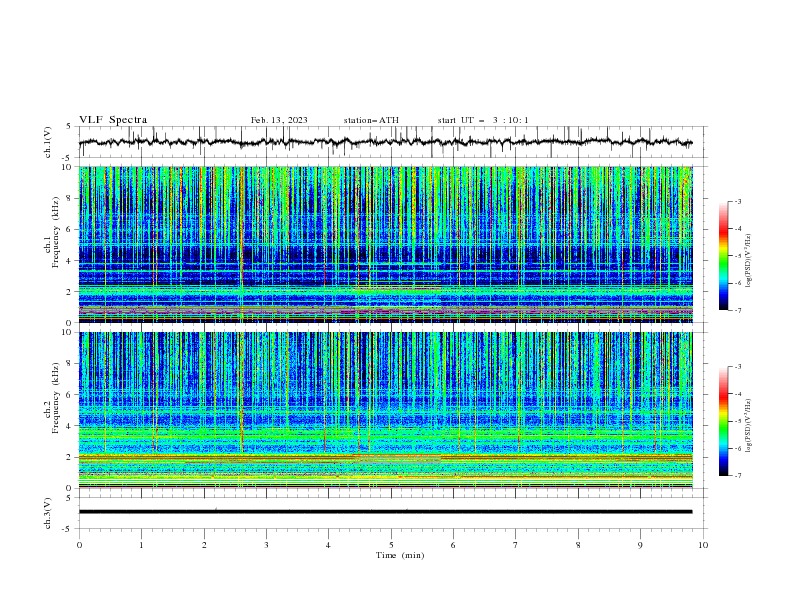
Task: Click the "Time (min)" axis label
Action: [x=400, y=555]
